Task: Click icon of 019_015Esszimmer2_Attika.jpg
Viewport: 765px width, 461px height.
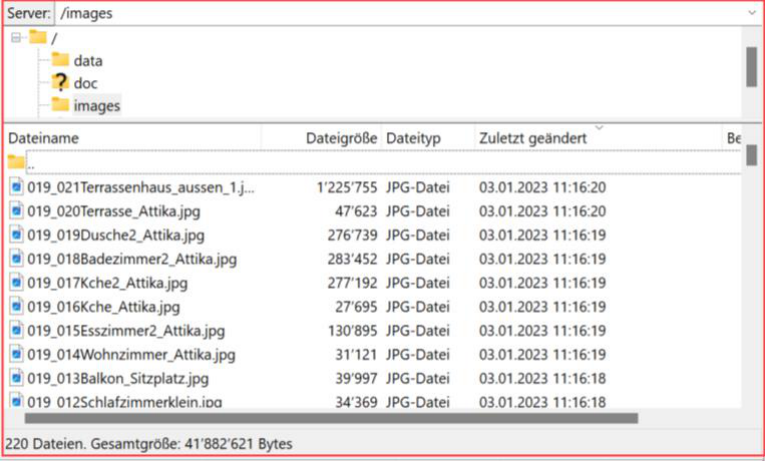Action: 17,330
